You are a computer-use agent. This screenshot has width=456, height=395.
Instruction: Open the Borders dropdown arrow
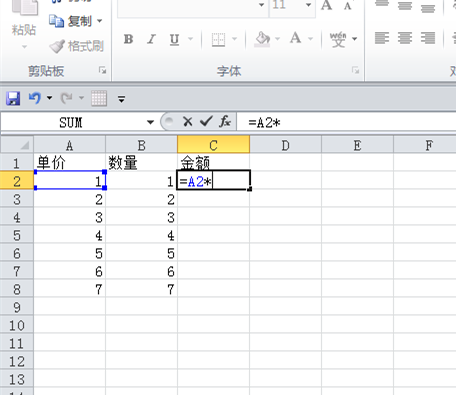(x=234, y=39)
